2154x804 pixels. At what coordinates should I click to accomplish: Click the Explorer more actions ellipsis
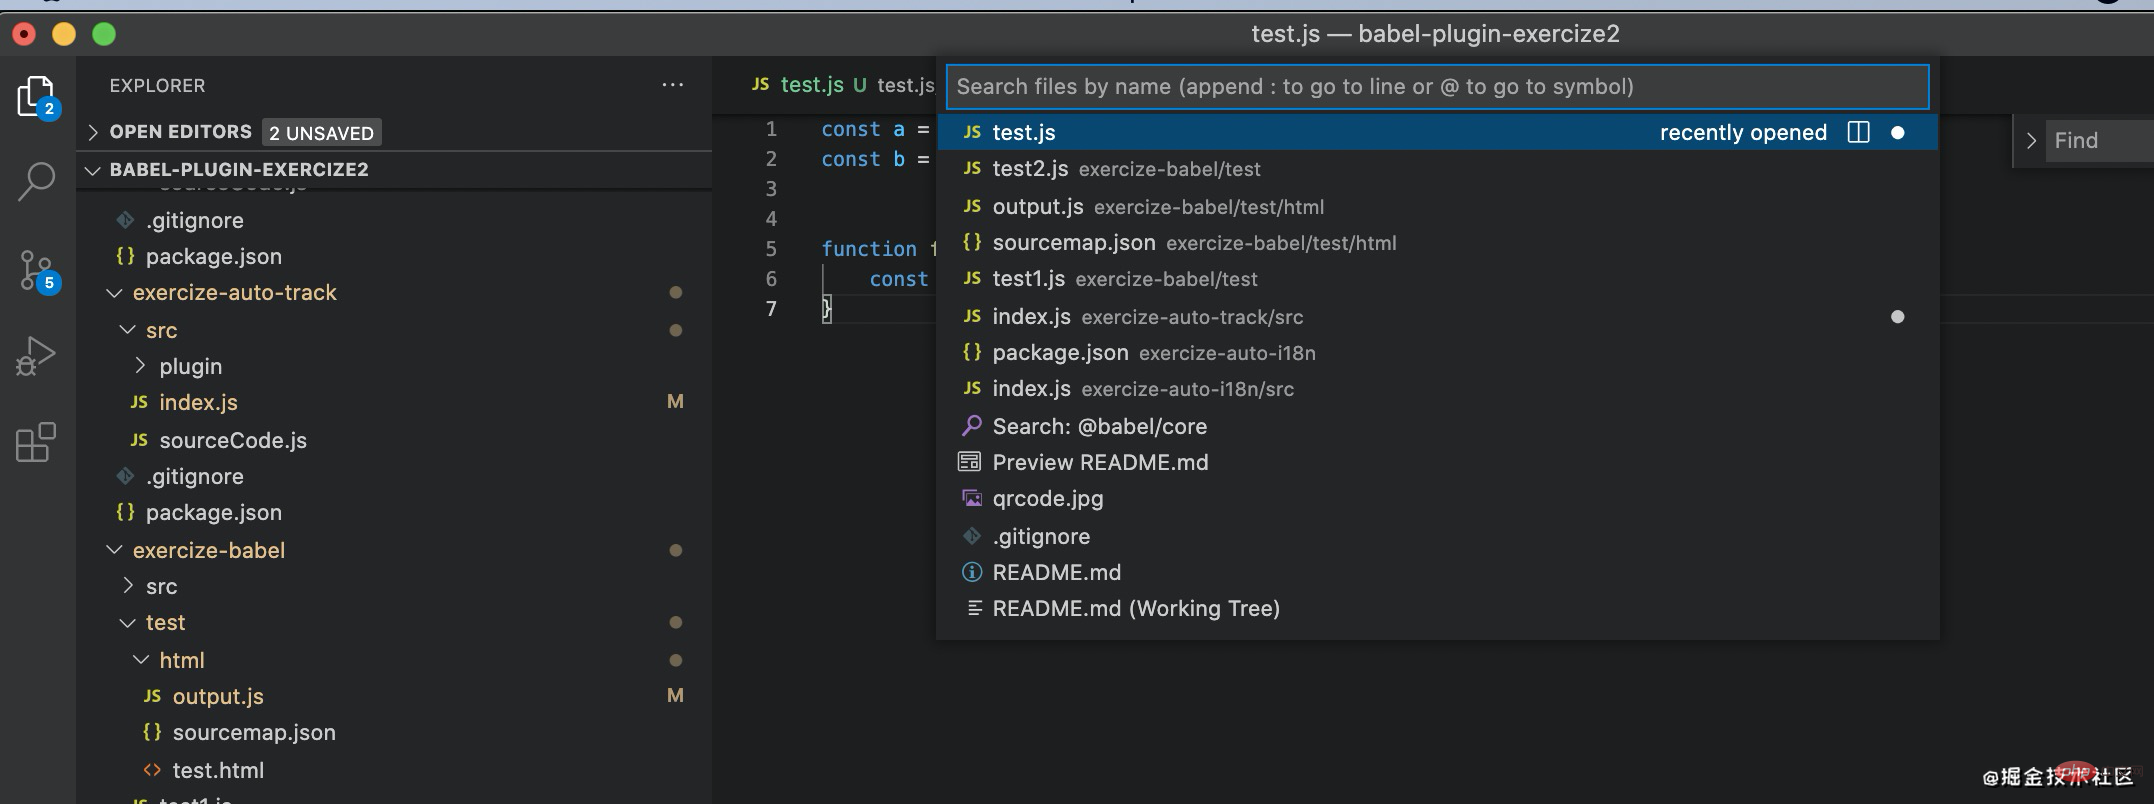pos(673,85)
